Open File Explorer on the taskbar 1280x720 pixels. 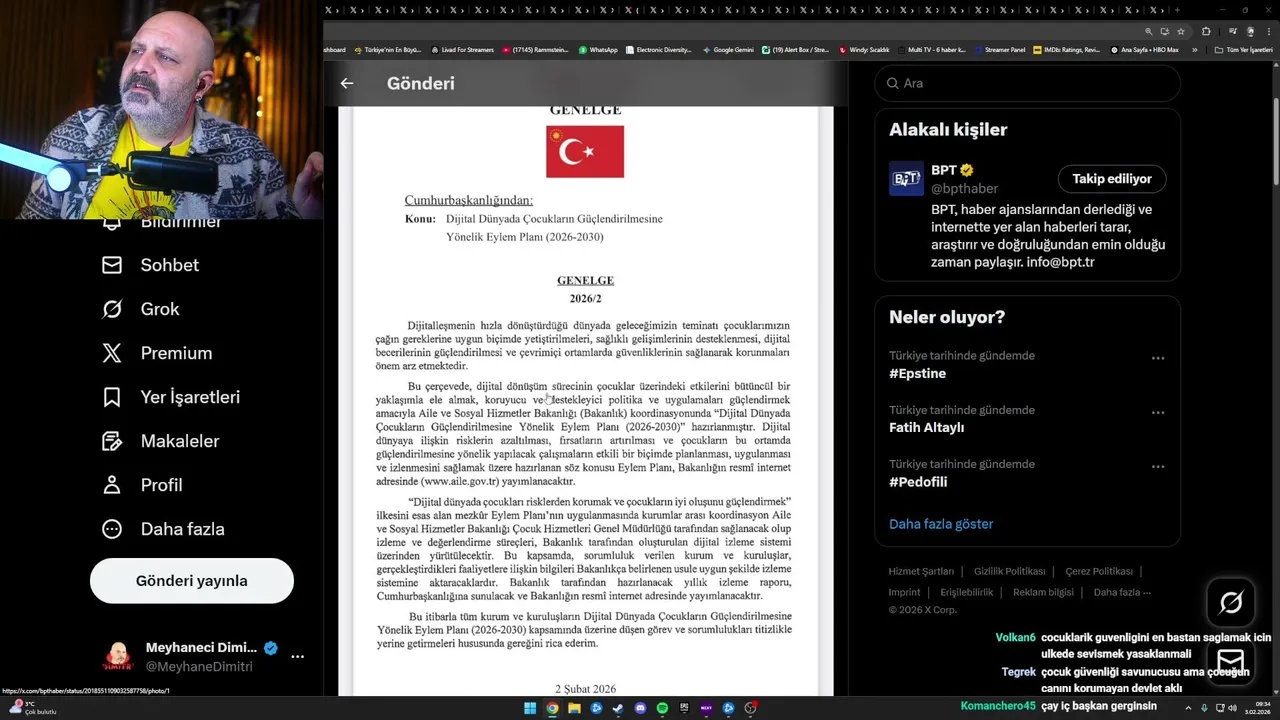574,708
